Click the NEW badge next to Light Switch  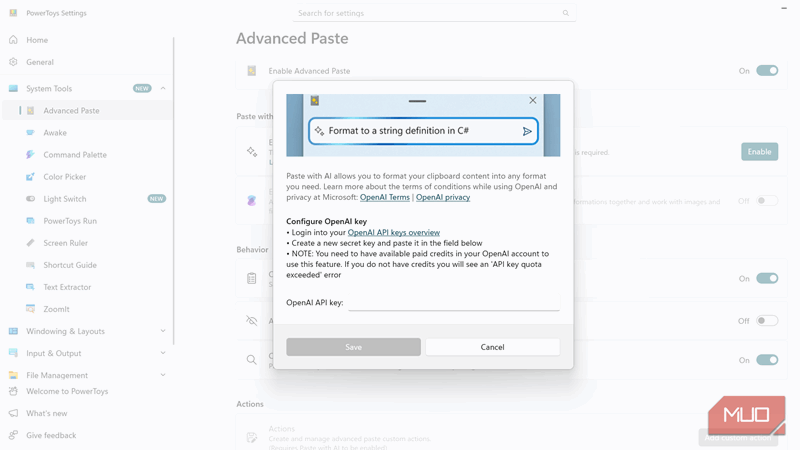(x=157, y=199)
